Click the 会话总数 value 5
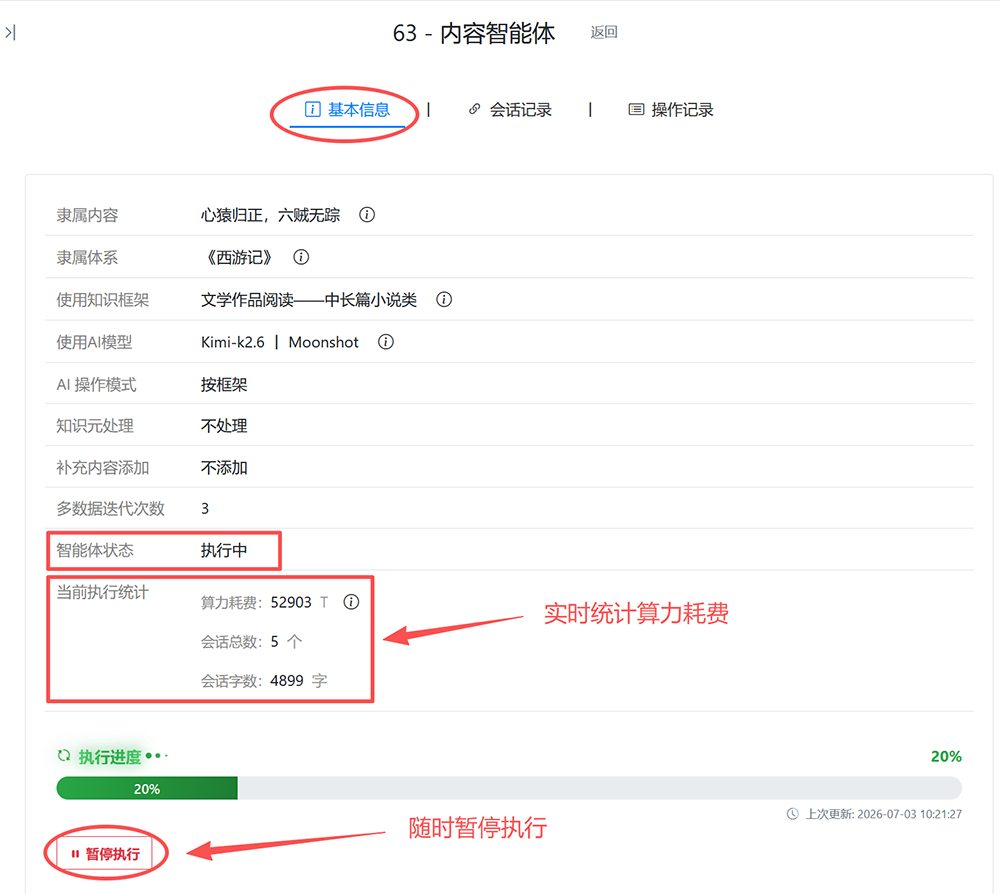 (274, 641)
